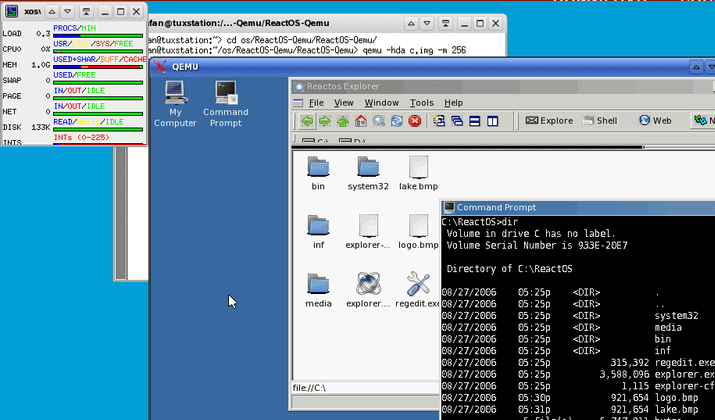This screenshot has width=715, height=420.
Task: Tile windows horizontally icon
Action: [x=475, y=121]
